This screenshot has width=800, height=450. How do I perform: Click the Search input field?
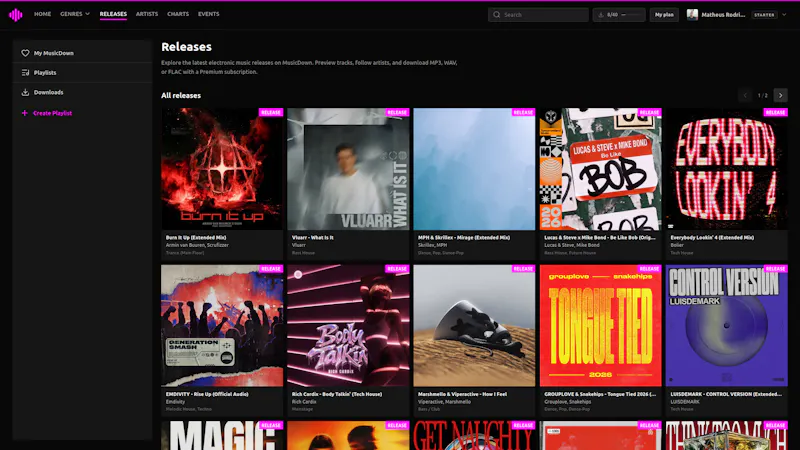pos(538,15)
